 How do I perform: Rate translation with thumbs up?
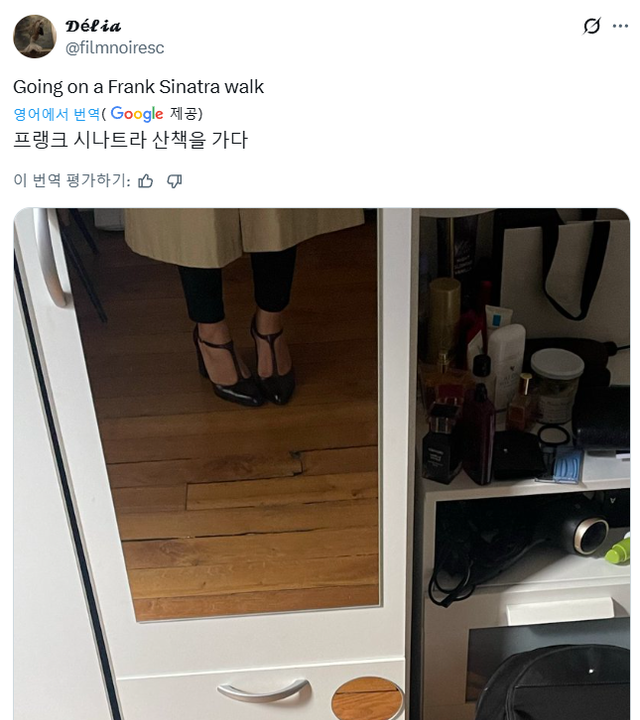click(x=146, y=181)
